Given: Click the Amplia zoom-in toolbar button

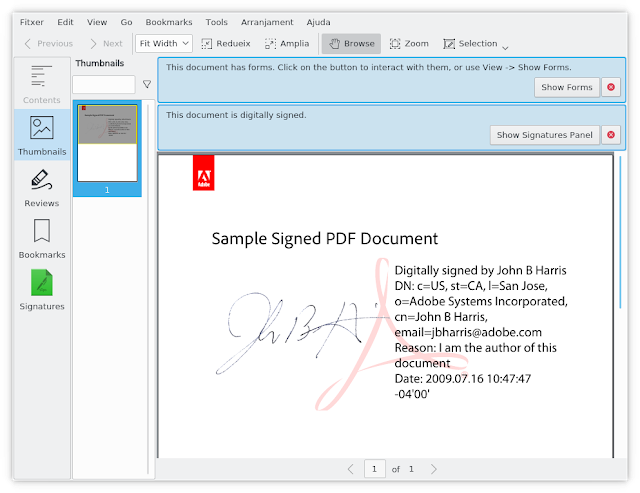Looking at the screenshot, I should tap(287, 44).
